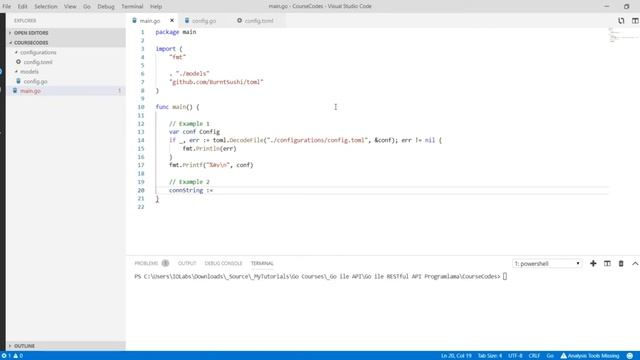Click the UTF-8 encoding status item
The height and width of the screenshot is (360, 640).
click(515, 356)
